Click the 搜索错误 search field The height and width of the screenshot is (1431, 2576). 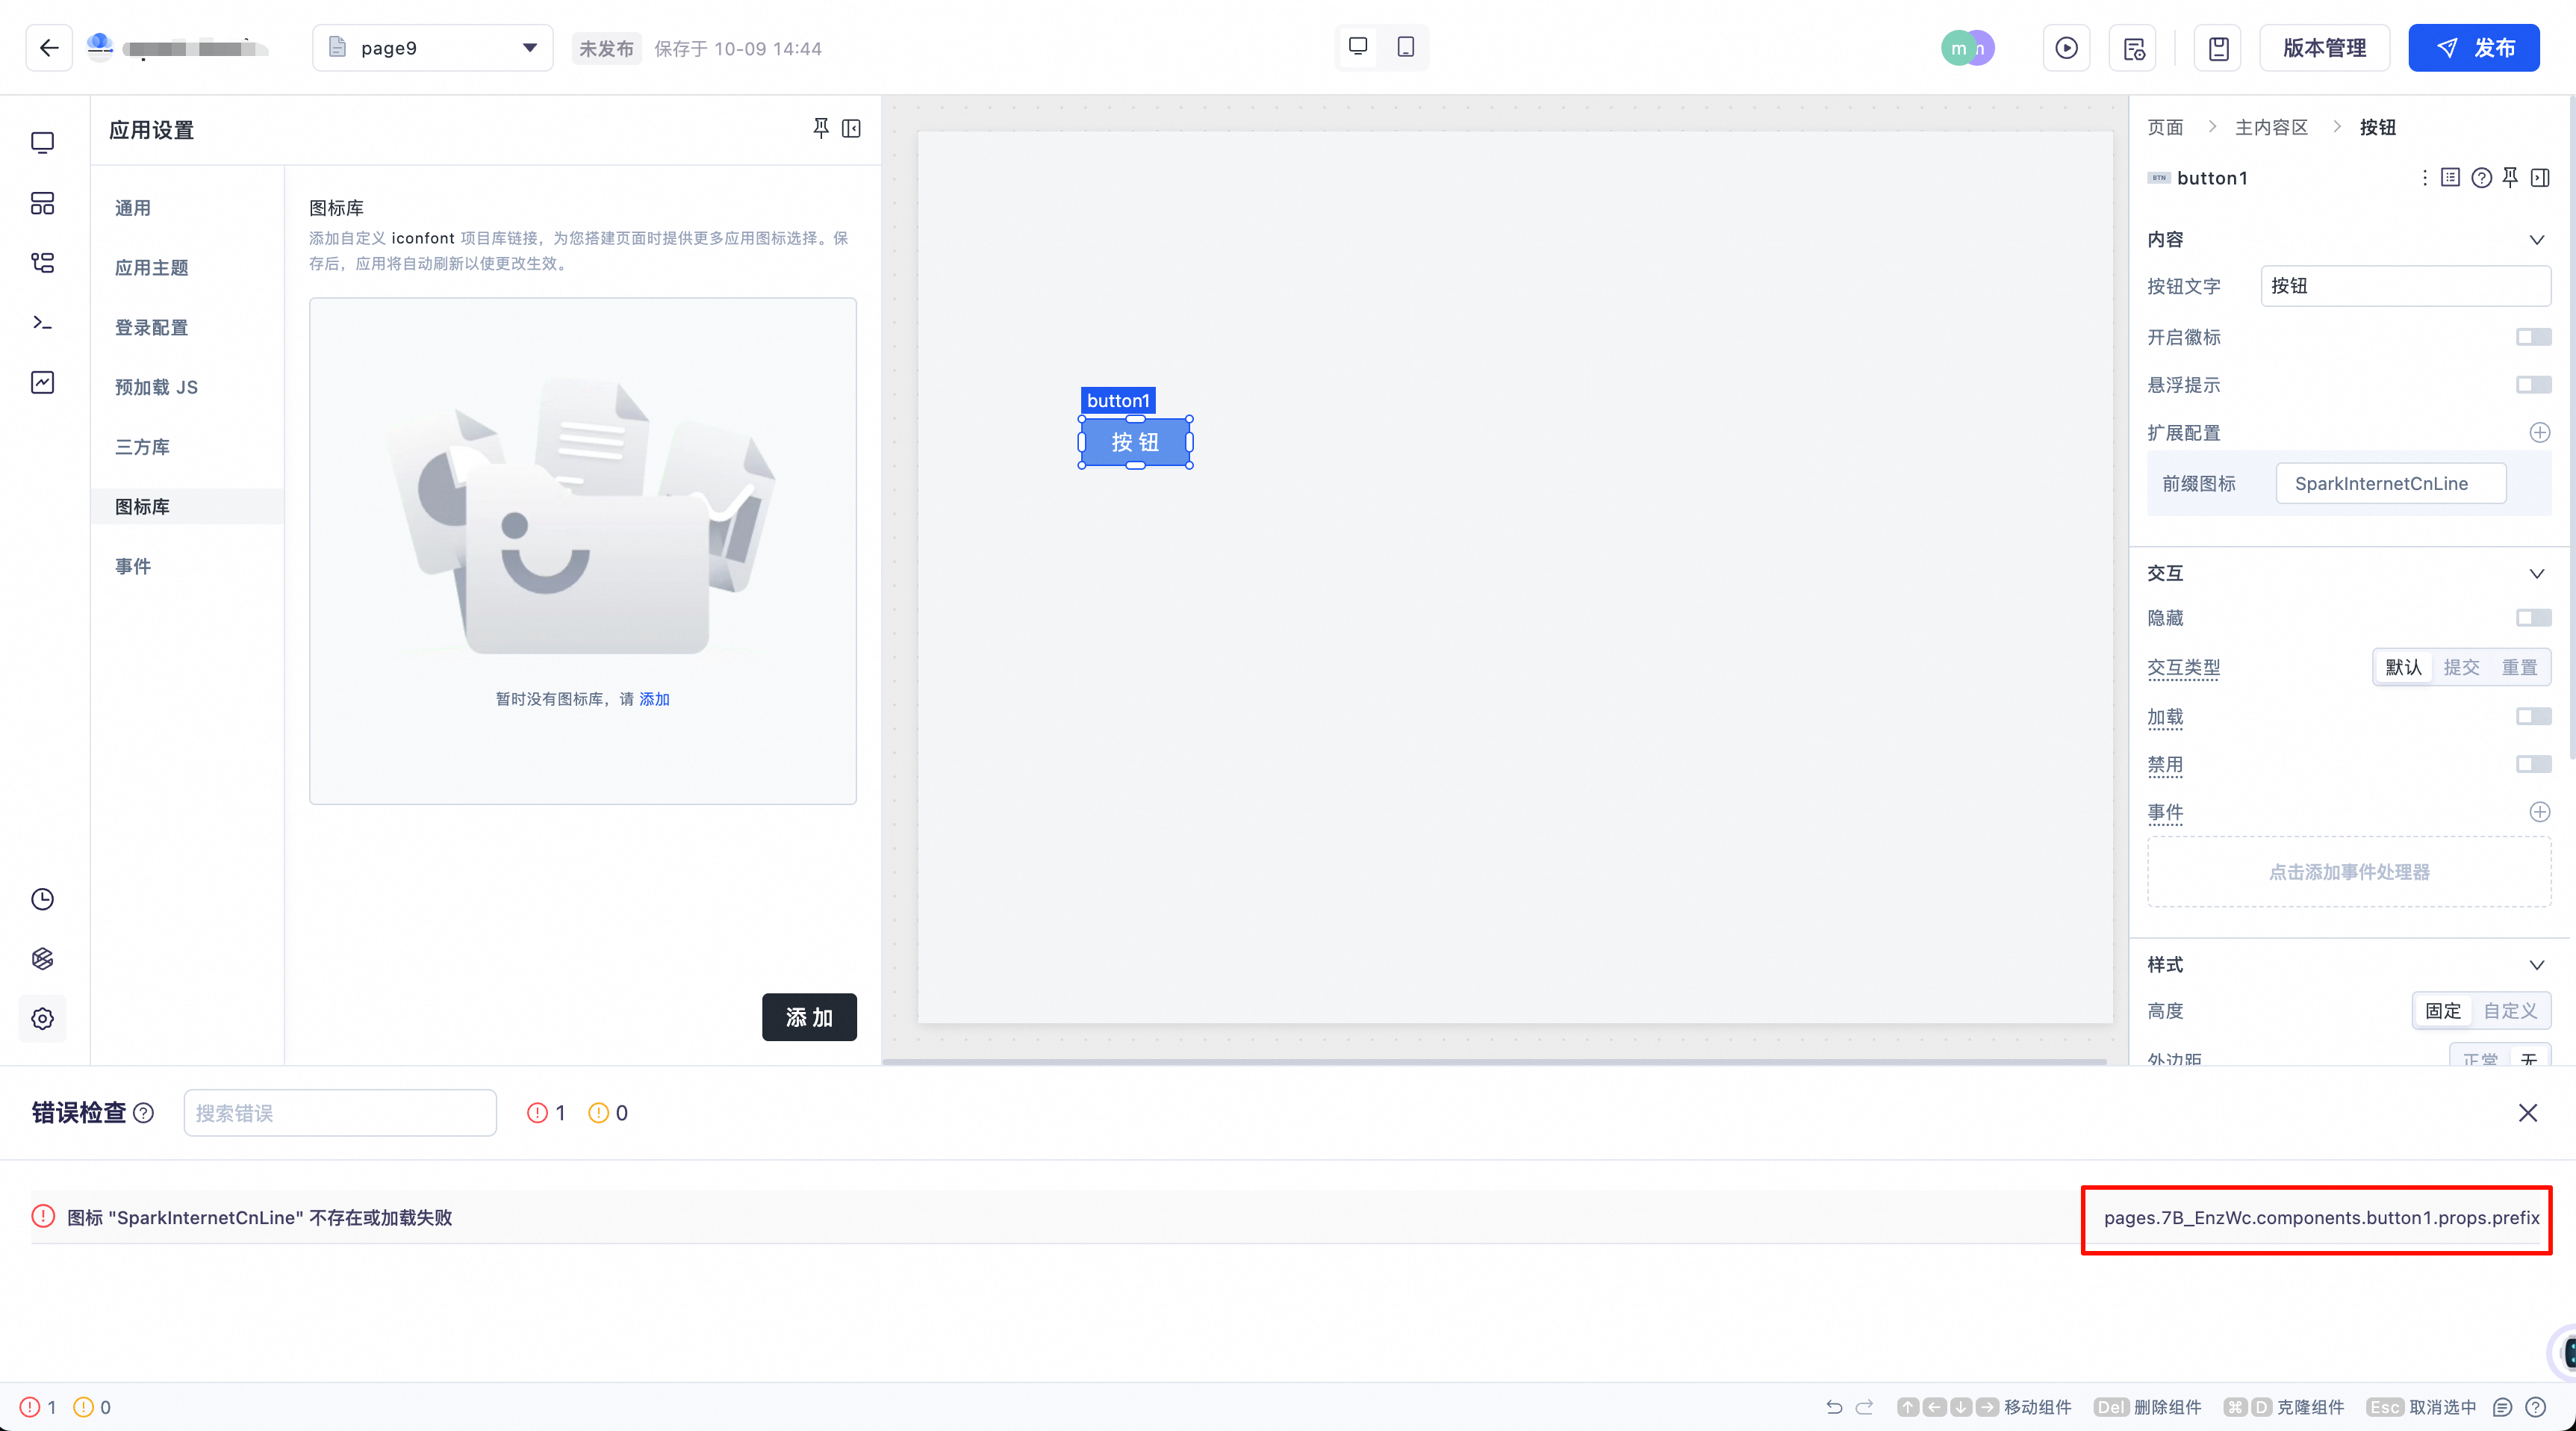tap(340, 1113)
